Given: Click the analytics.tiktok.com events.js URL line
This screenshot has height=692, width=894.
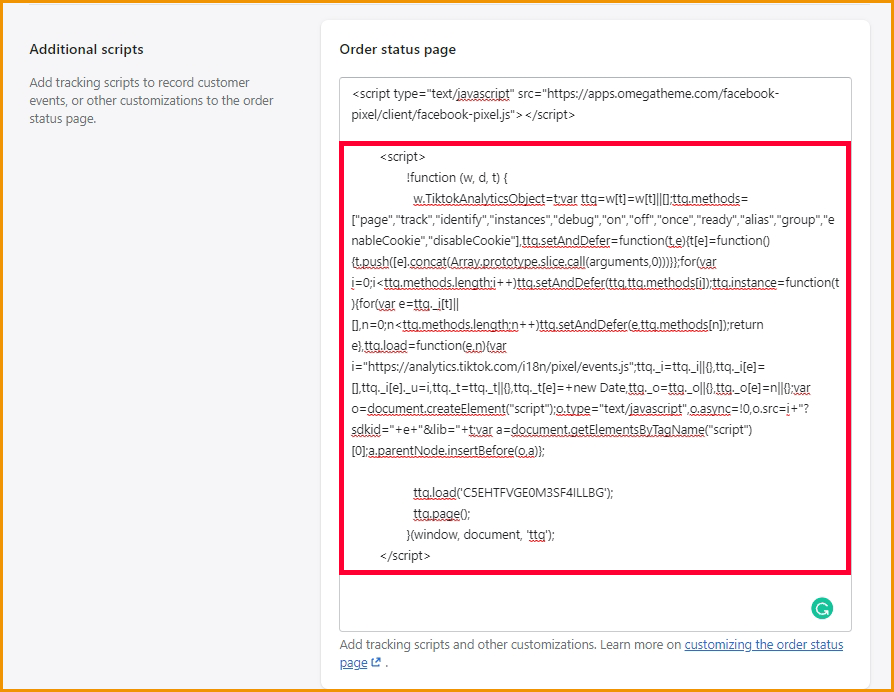Looking at the screenshot, I should pyautogui.click(x=580, y=366).
